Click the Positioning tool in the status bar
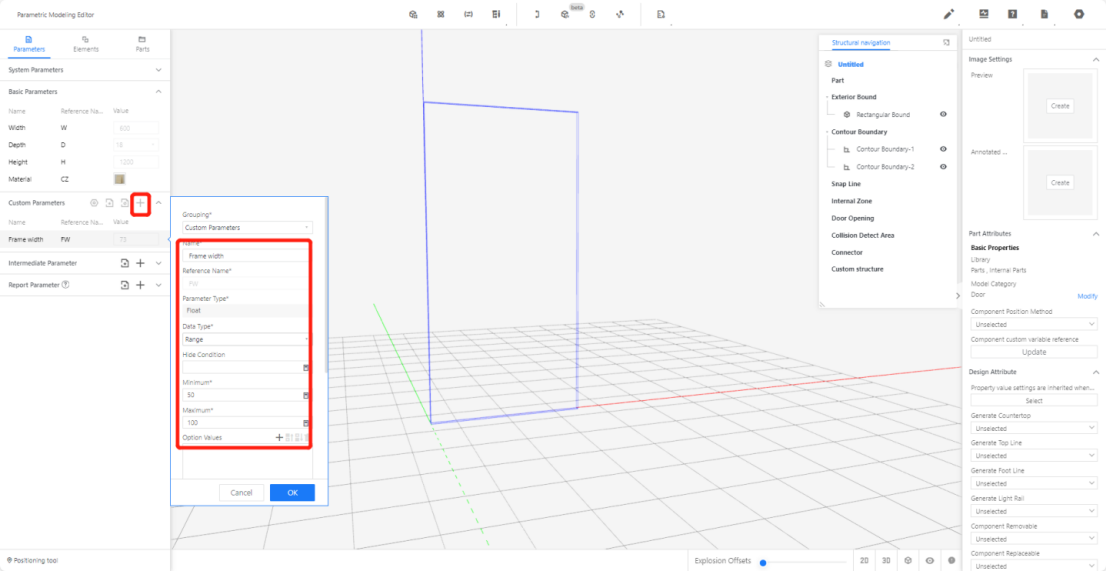This screenshot has height=571, width=1107. (x=32, y=560)
